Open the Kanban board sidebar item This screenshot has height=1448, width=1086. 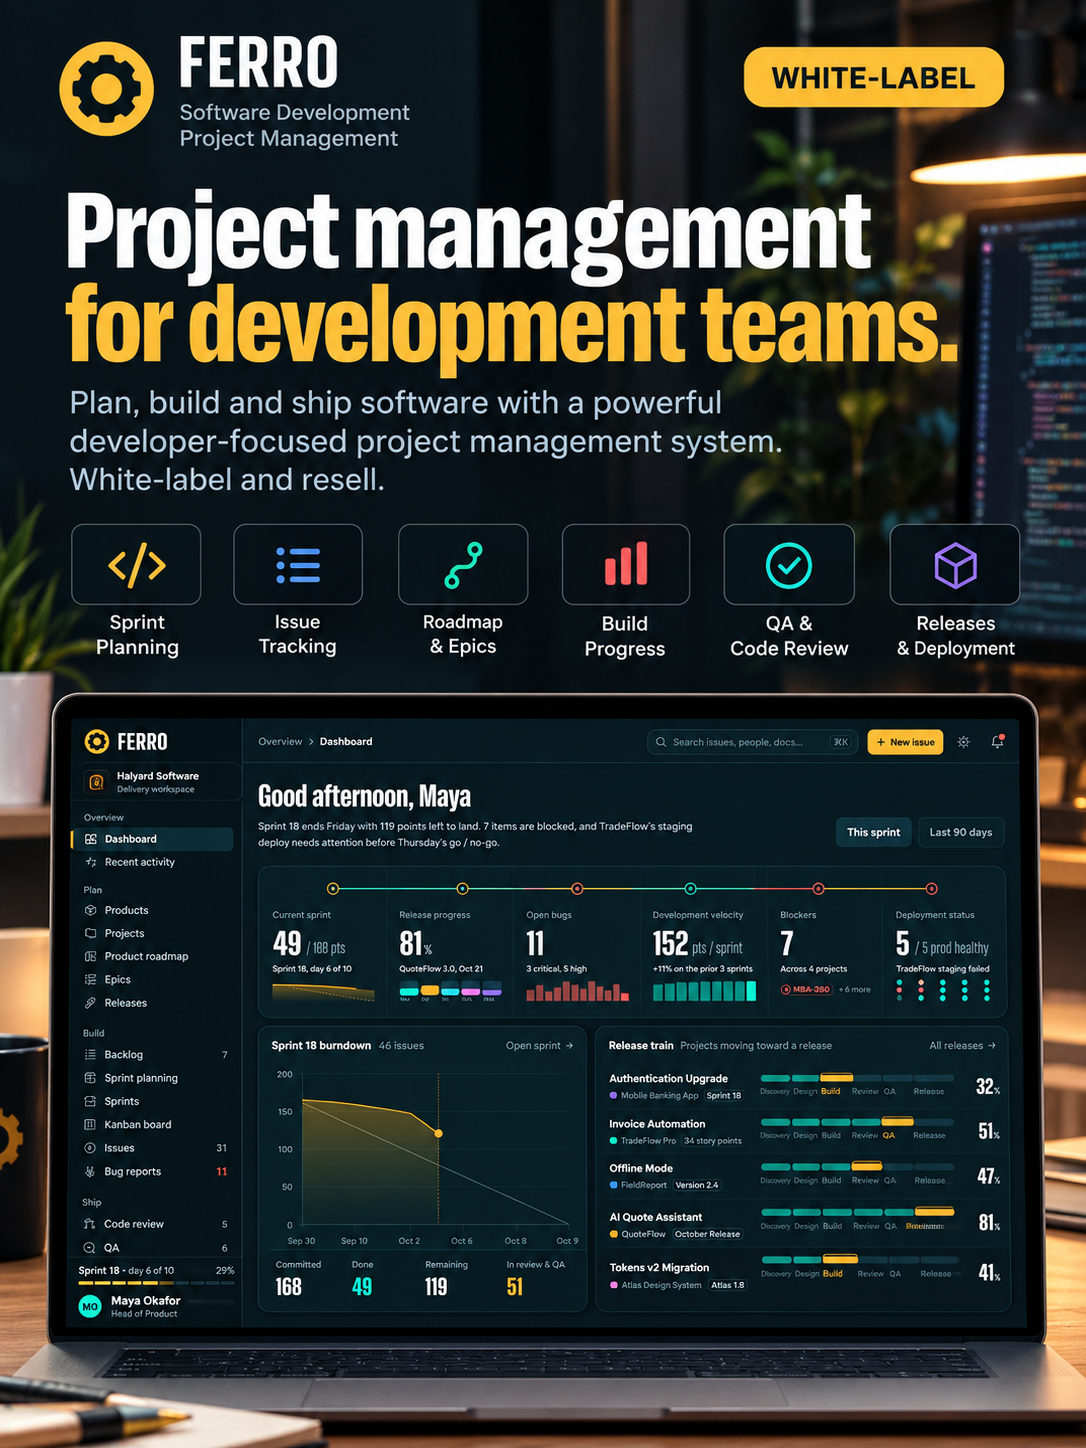pos(154,1124)
